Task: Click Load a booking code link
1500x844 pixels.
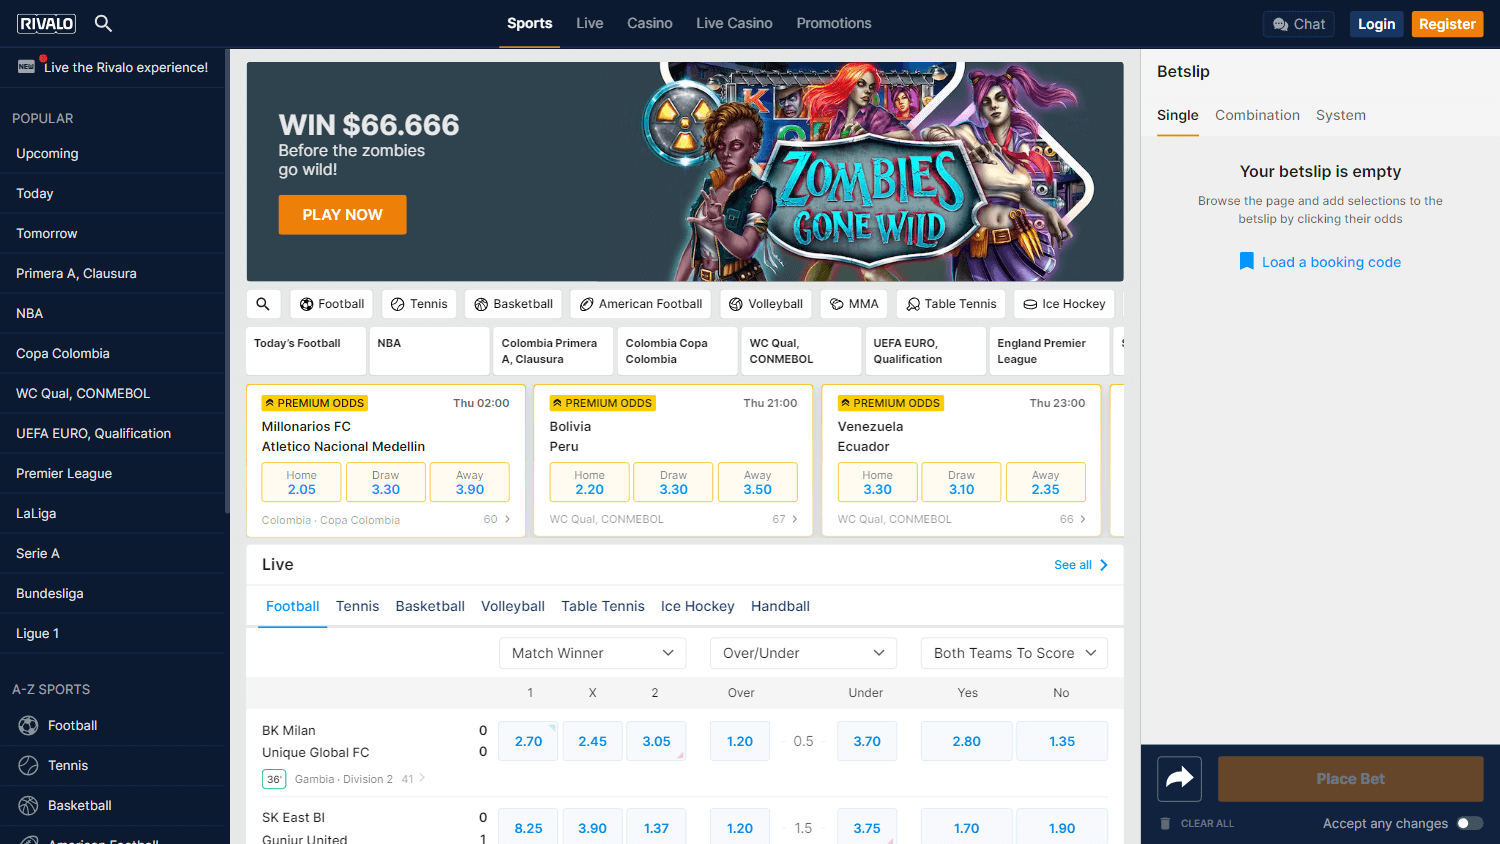Action: [1331, 262]
